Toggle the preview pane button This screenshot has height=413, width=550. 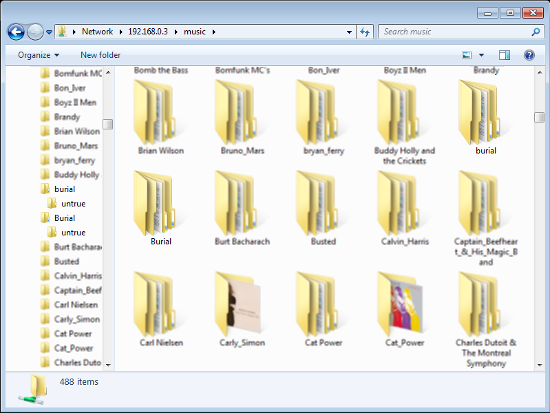click(504, 55)
